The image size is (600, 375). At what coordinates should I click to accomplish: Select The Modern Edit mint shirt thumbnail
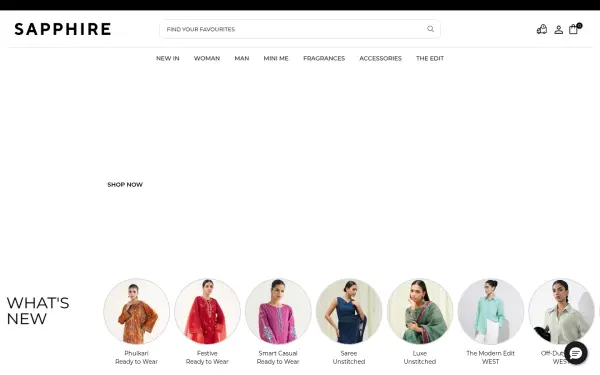(x=491, y=311)
